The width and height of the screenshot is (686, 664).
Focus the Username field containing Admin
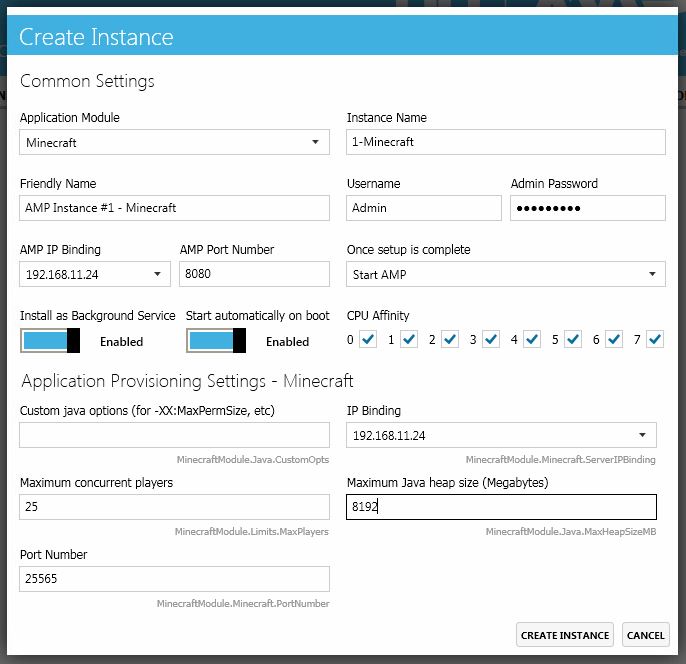424,208
